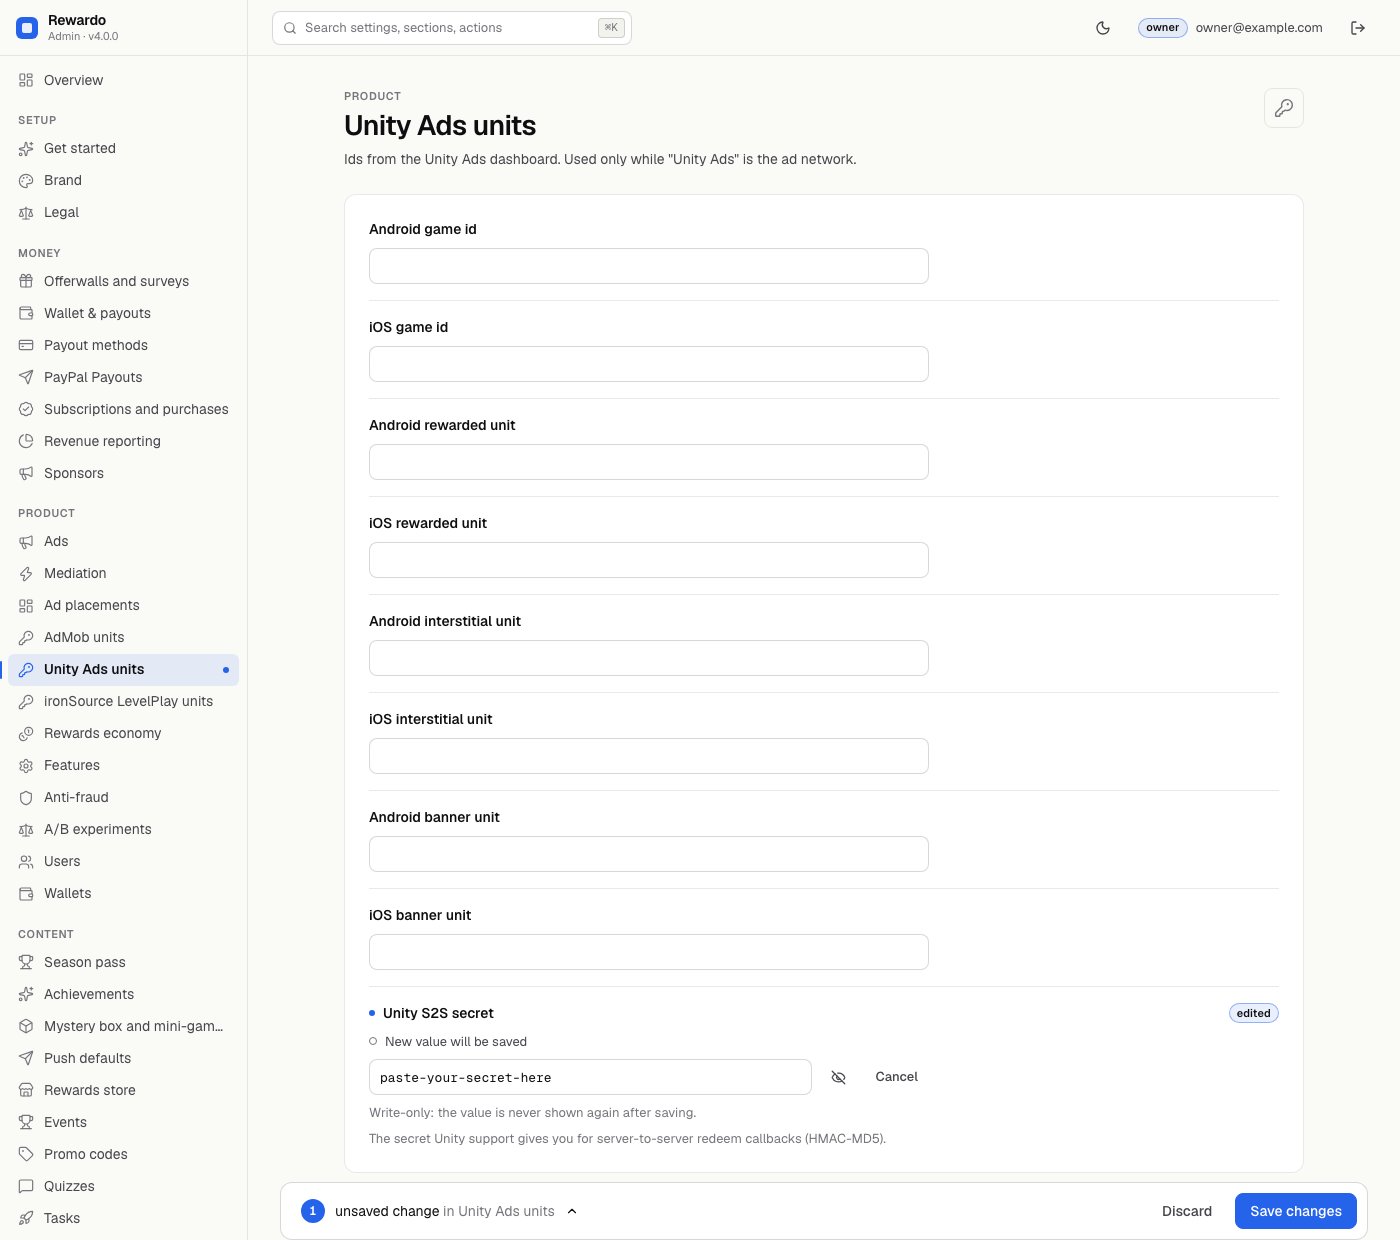Click the Anti-fraud shield icon
This screenshot has height=1240, width=1400.
26,798
